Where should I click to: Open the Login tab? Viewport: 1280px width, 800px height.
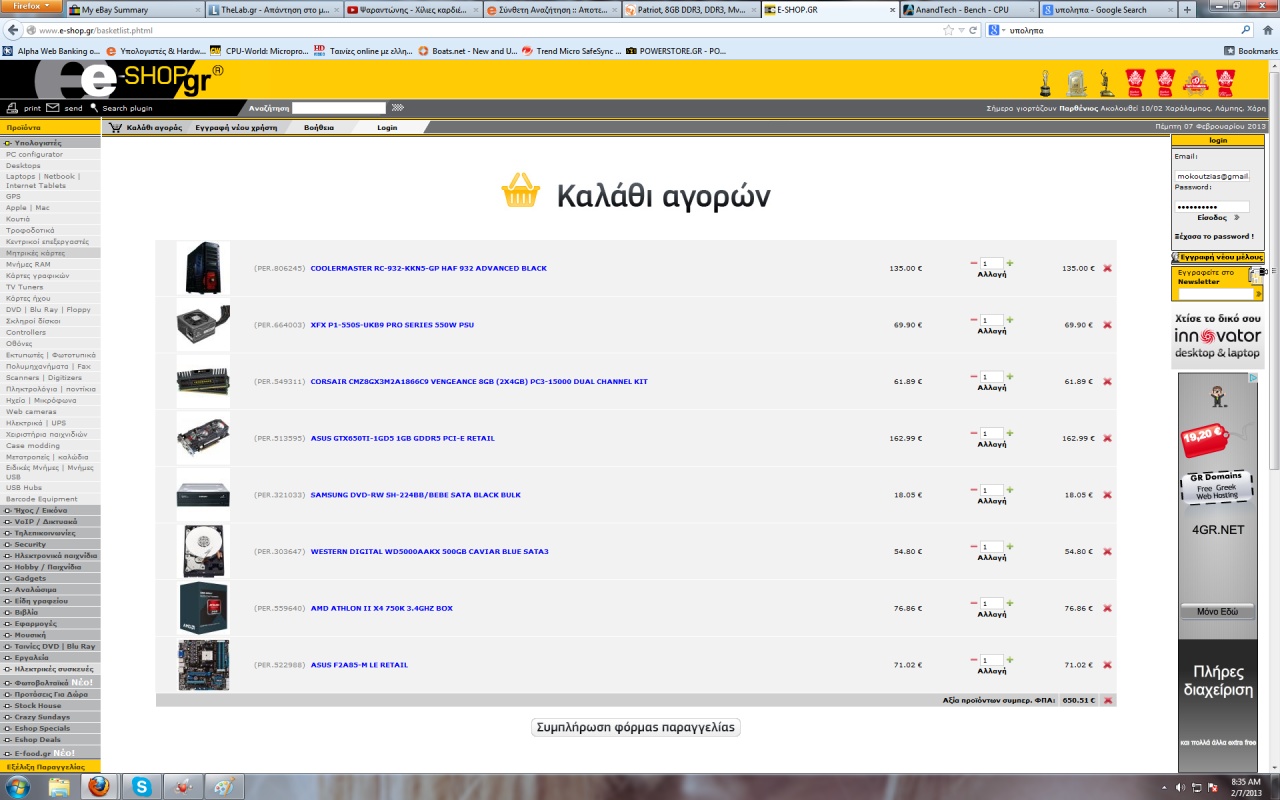click(x=387, y=127)
